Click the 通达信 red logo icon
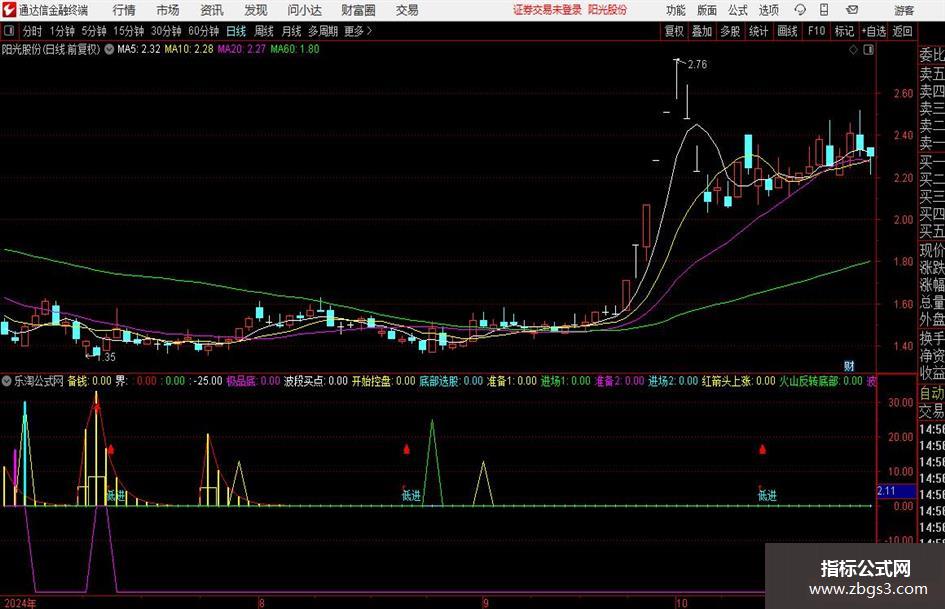This screenshot has height=609, width=945. pos(9,10)
